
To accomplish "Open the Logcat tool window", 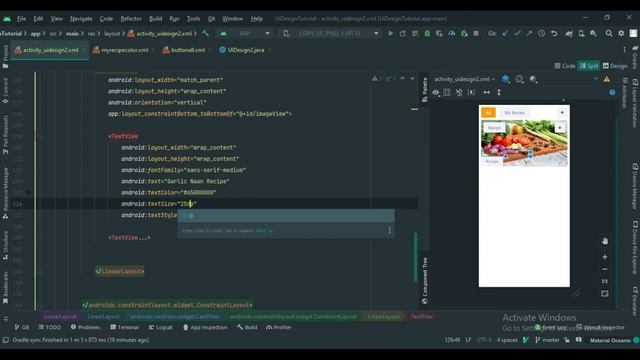I will [x=160, y=327].
